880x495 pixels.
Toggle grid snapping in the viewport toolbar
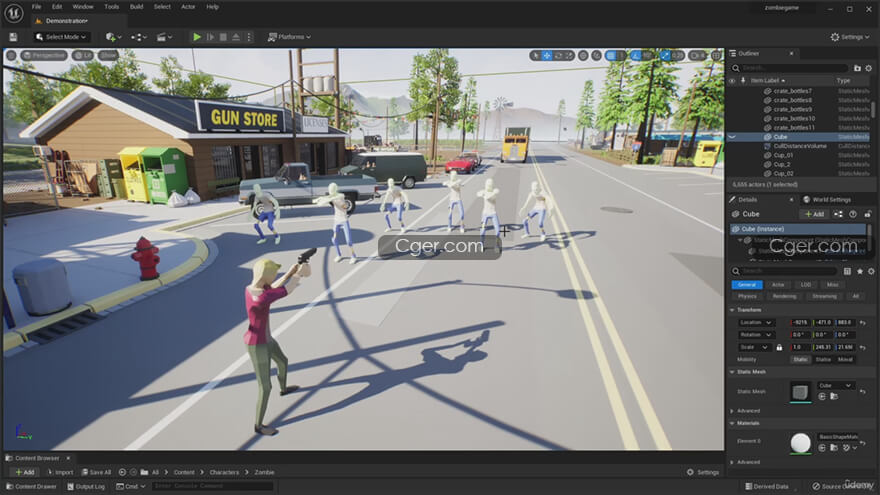tap(612, 56)
